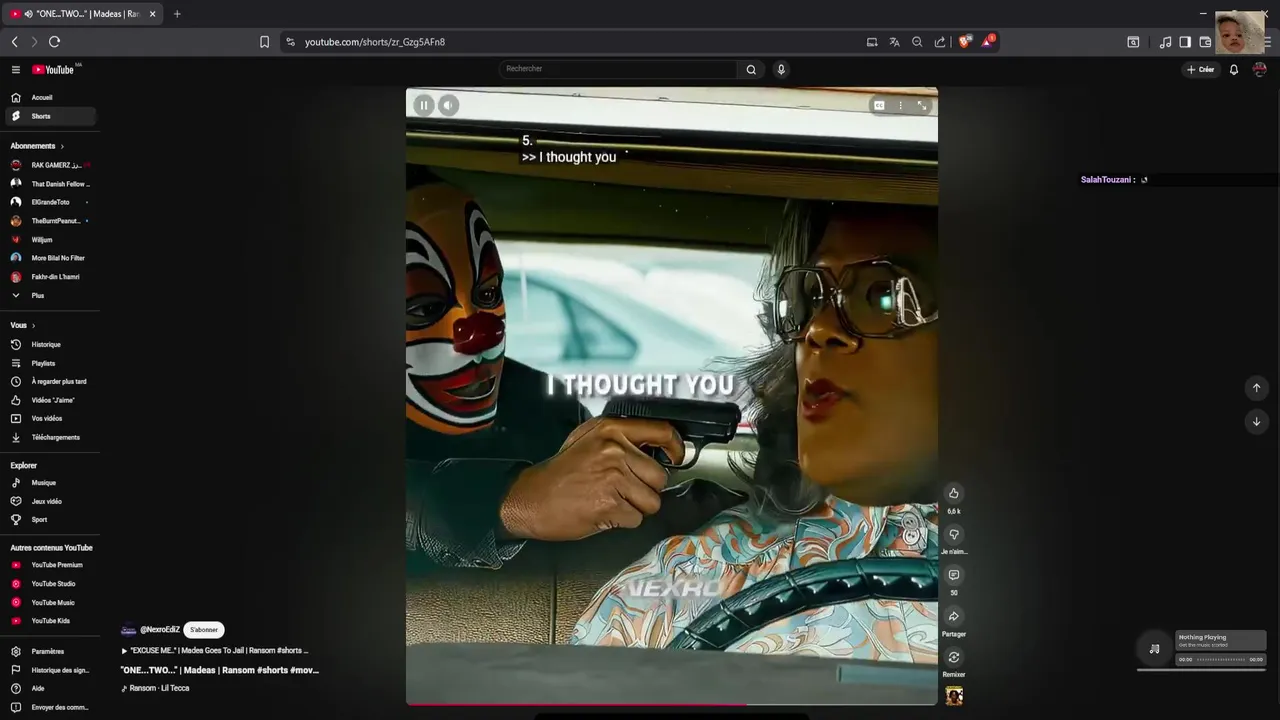Open Paramètres settings
The image size is (1280, 720).
50,651
